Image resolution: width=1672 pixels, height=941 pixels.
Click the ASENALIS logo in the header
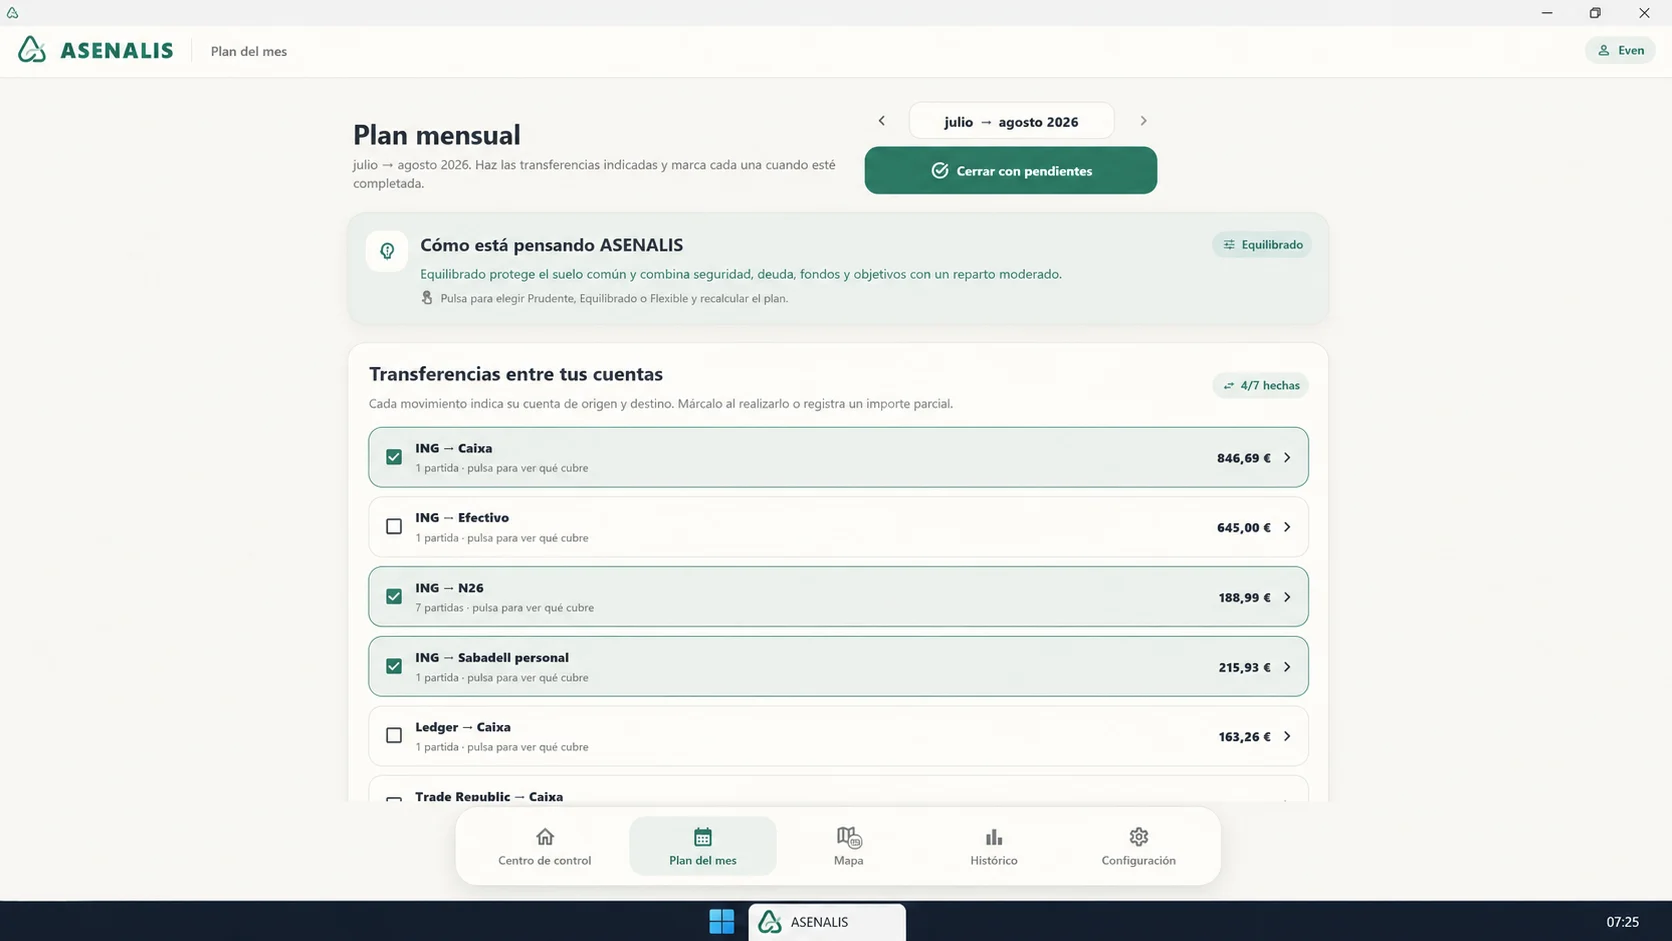tap(95, 50)
